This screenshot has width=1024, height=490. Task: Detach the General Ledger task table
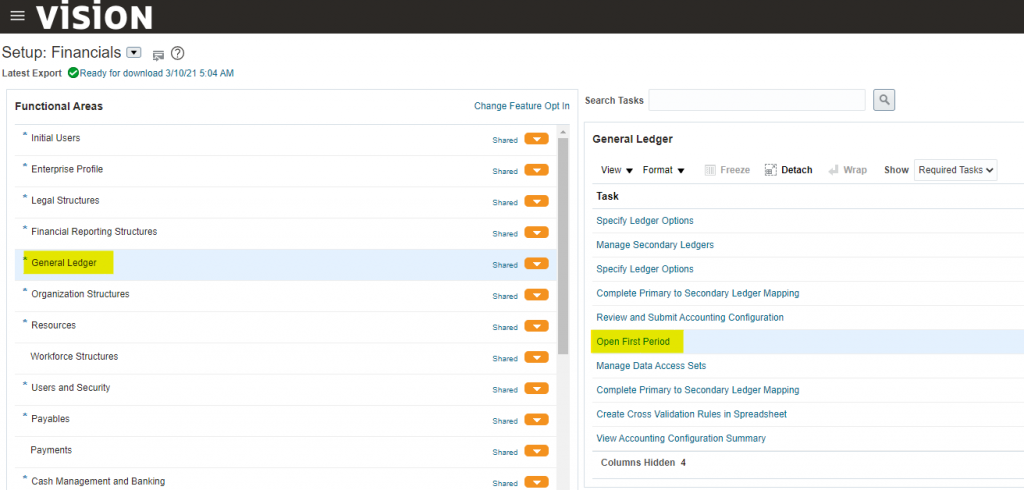788,170
